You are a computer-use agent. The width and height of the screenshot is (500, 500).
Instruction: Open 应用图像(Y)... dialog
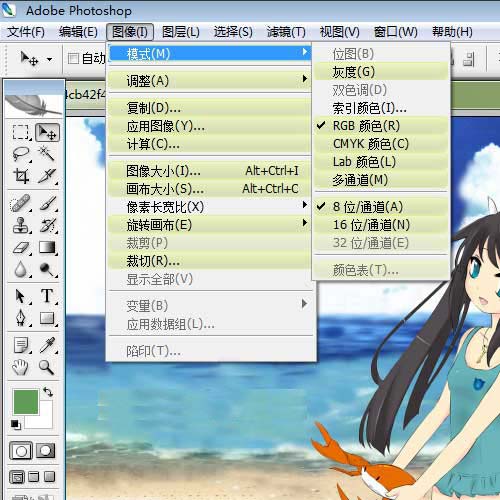210,126
